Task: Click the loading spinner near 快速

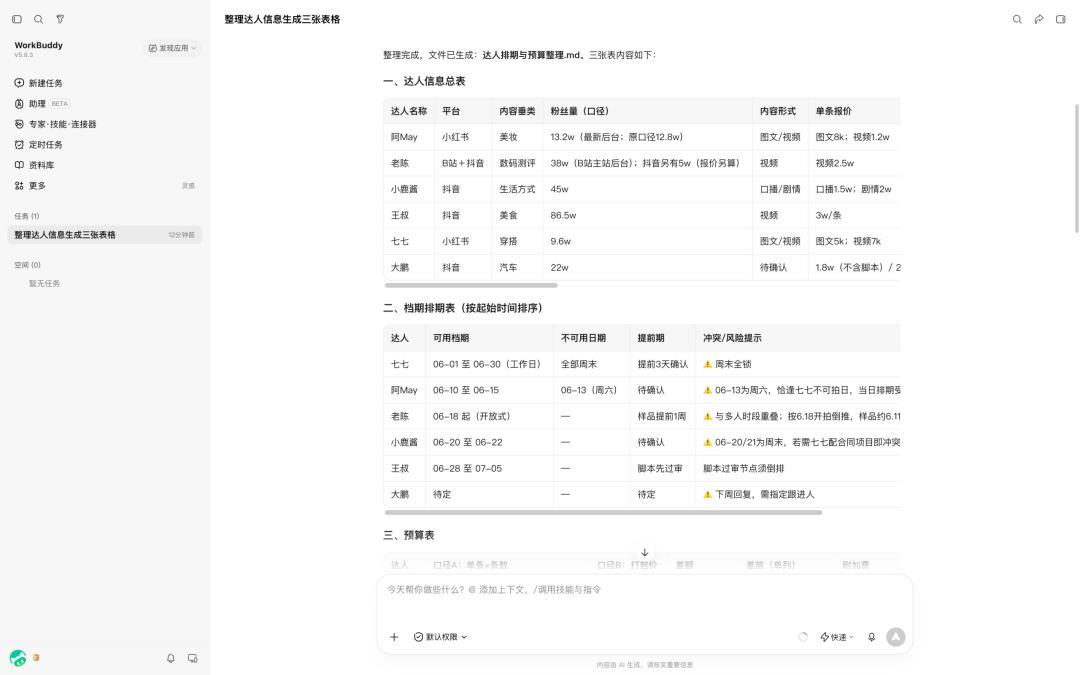Action: (x=802, y=637)
